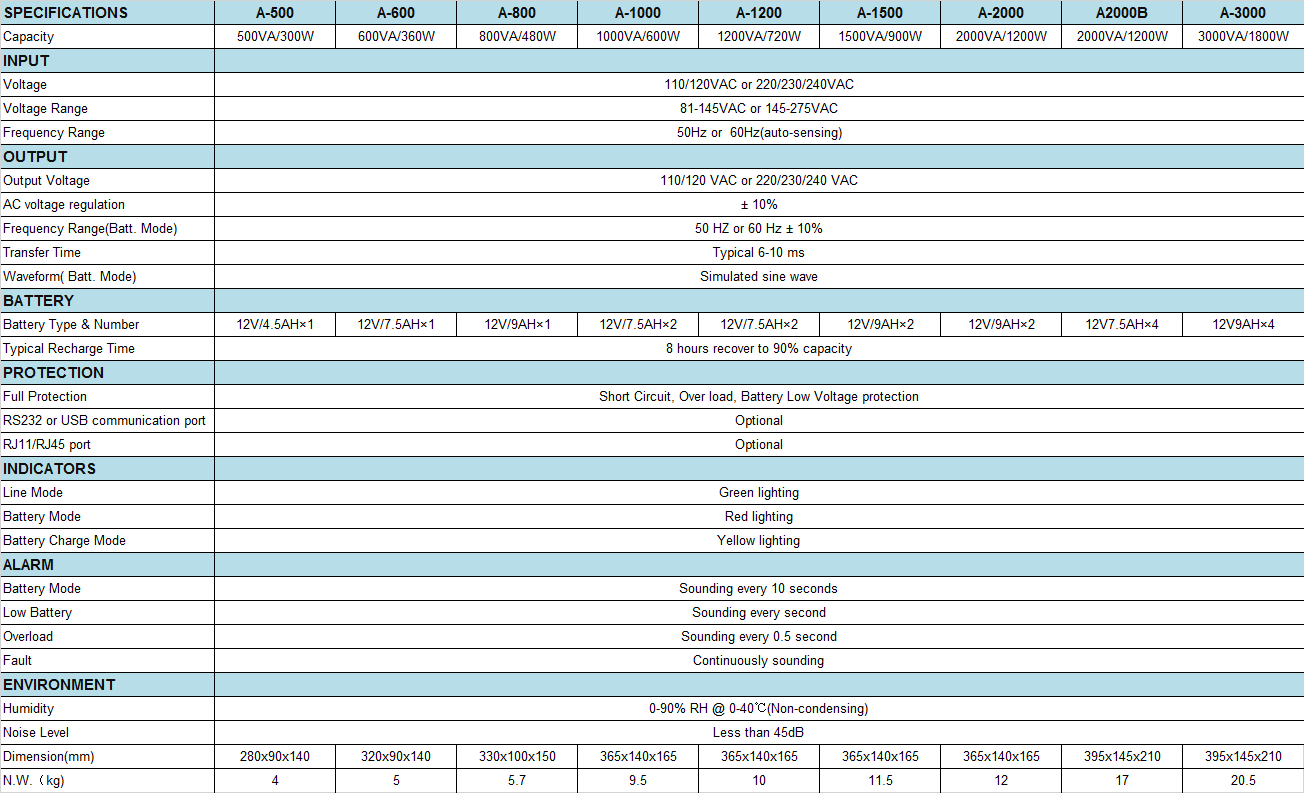Click the A-1500 column header
This screenshot has width=1304, height=793.
coord(880,13)
